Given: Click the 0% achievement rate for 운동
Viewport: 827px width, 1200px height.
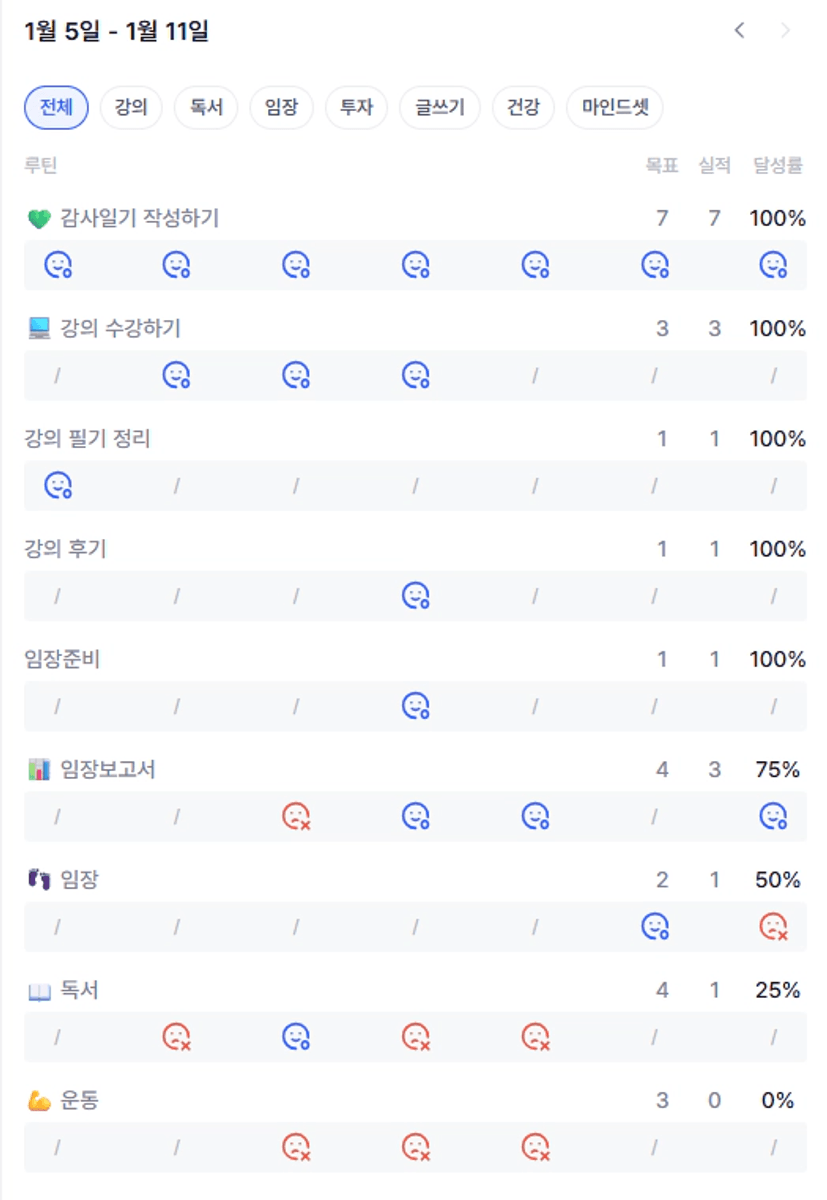Looking at the screenshot, I should [x=777, y=1101].
